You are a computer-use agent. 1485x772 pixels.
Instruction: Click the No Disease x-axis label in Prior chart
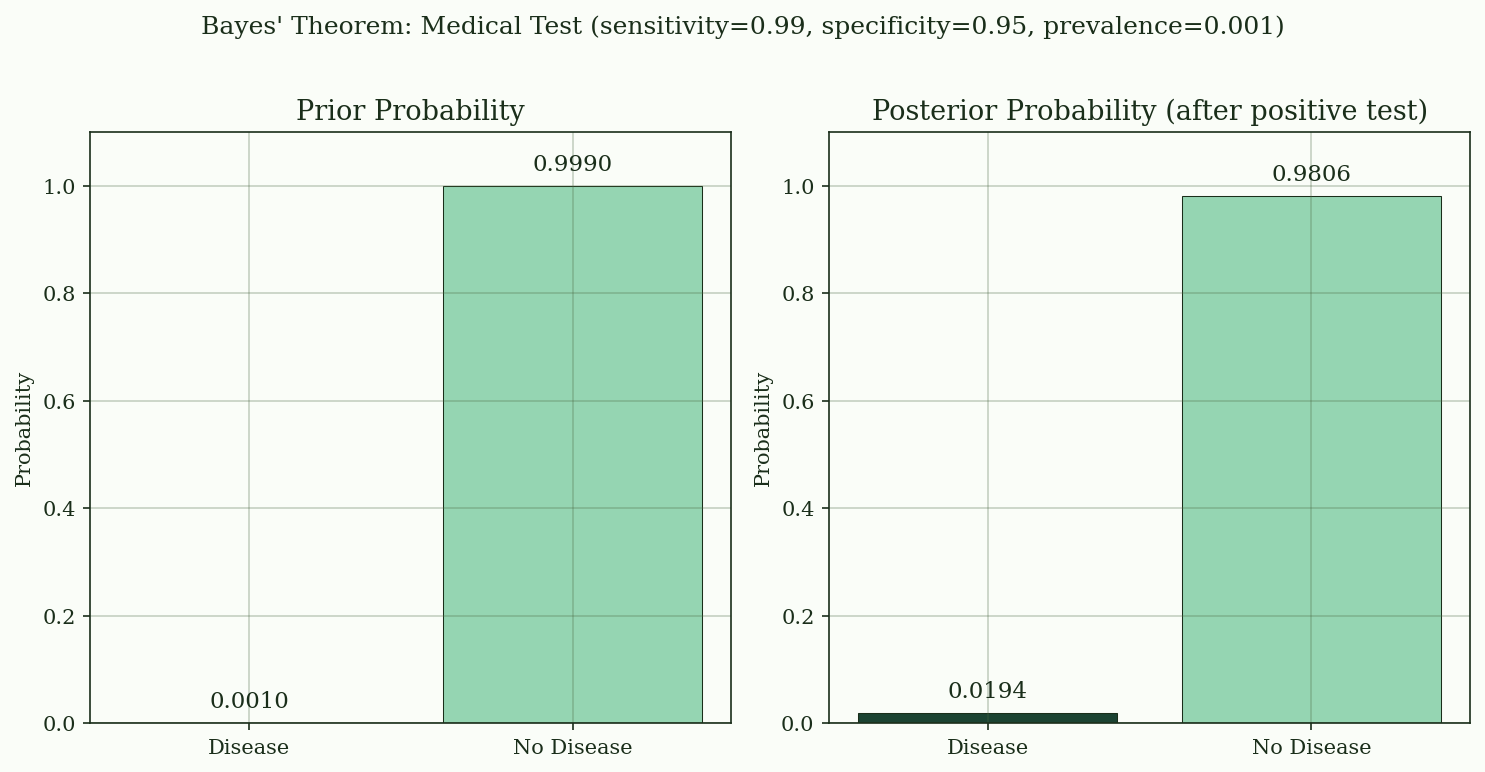coord(572,748)
